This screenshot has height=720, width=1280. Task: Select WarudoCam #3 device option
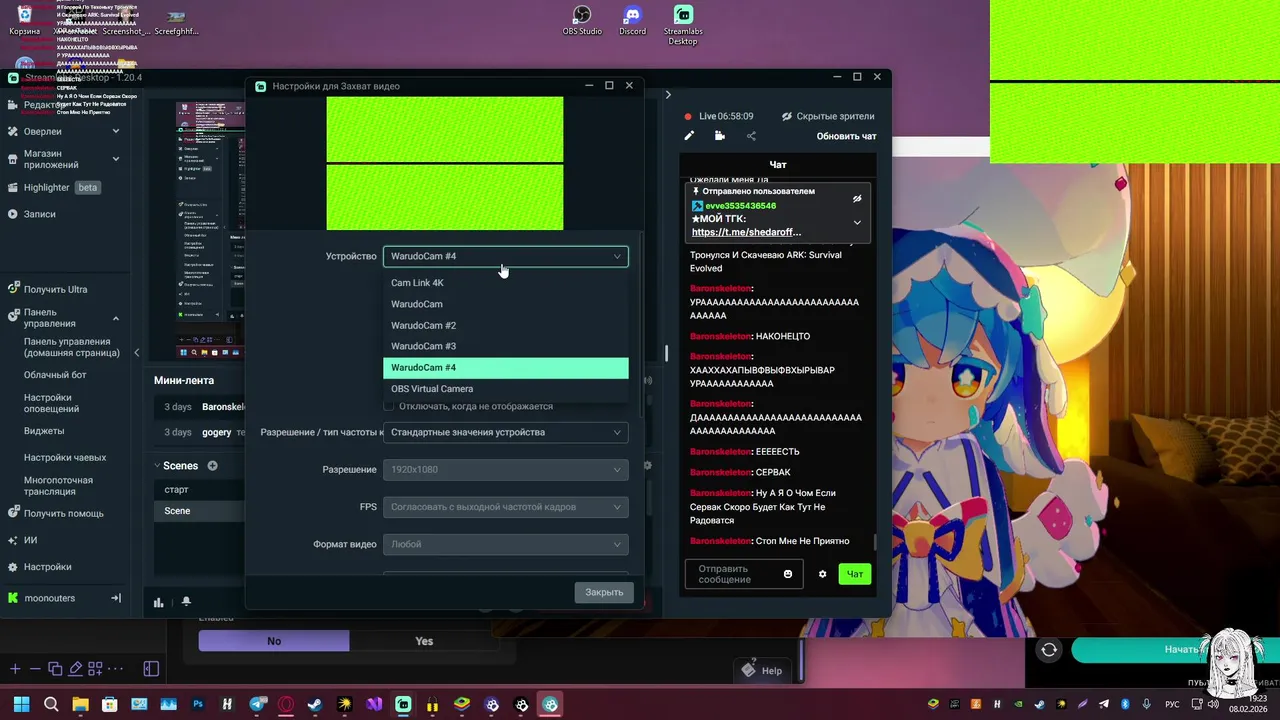(x=506, y=346)
